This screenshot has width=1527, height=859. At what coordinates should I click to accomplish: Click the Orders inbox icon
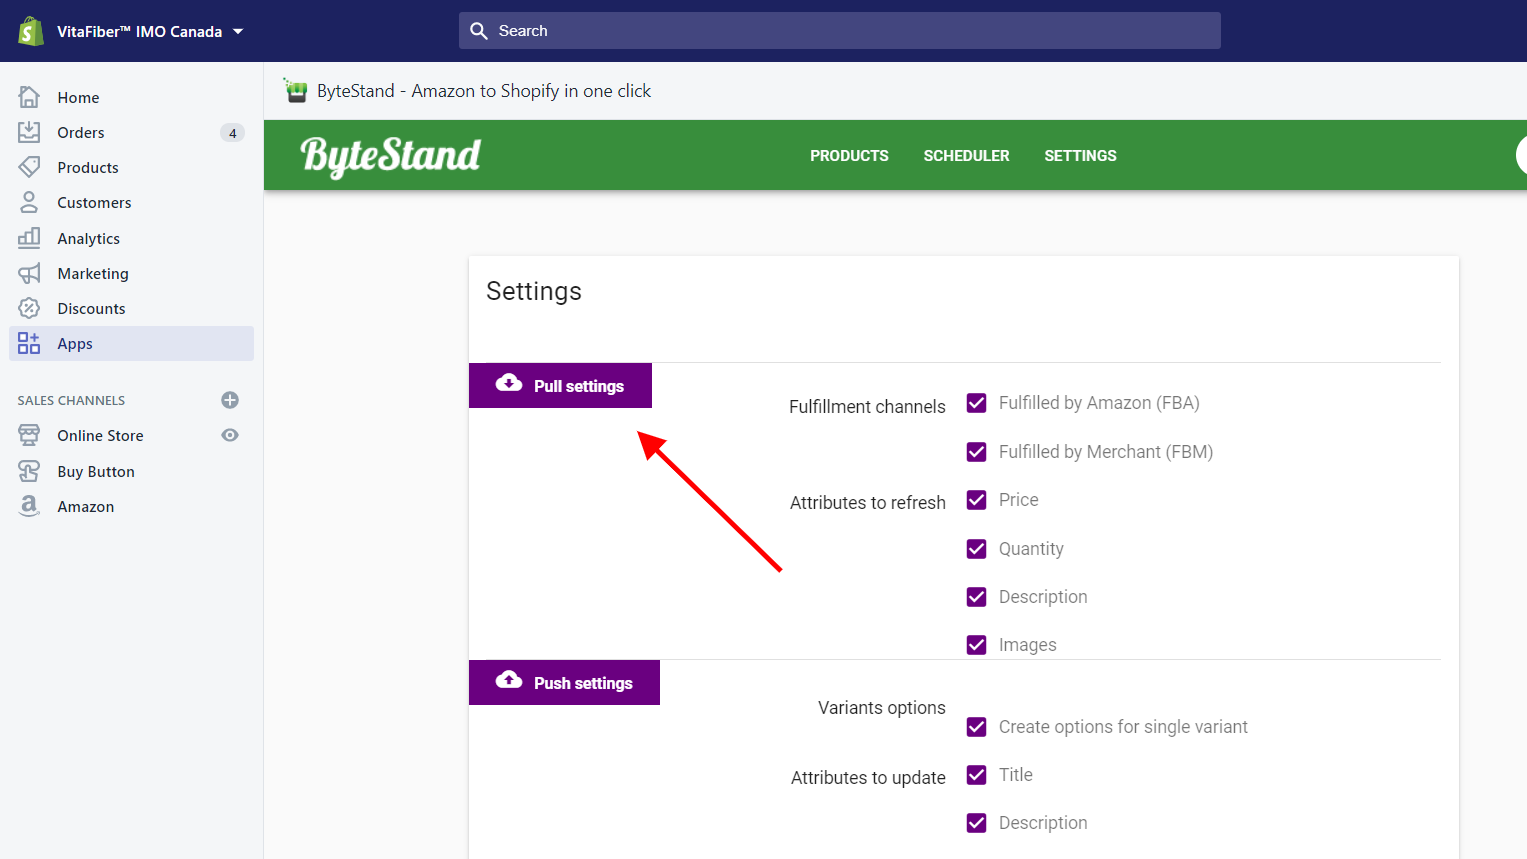click(x=29, y=132)
